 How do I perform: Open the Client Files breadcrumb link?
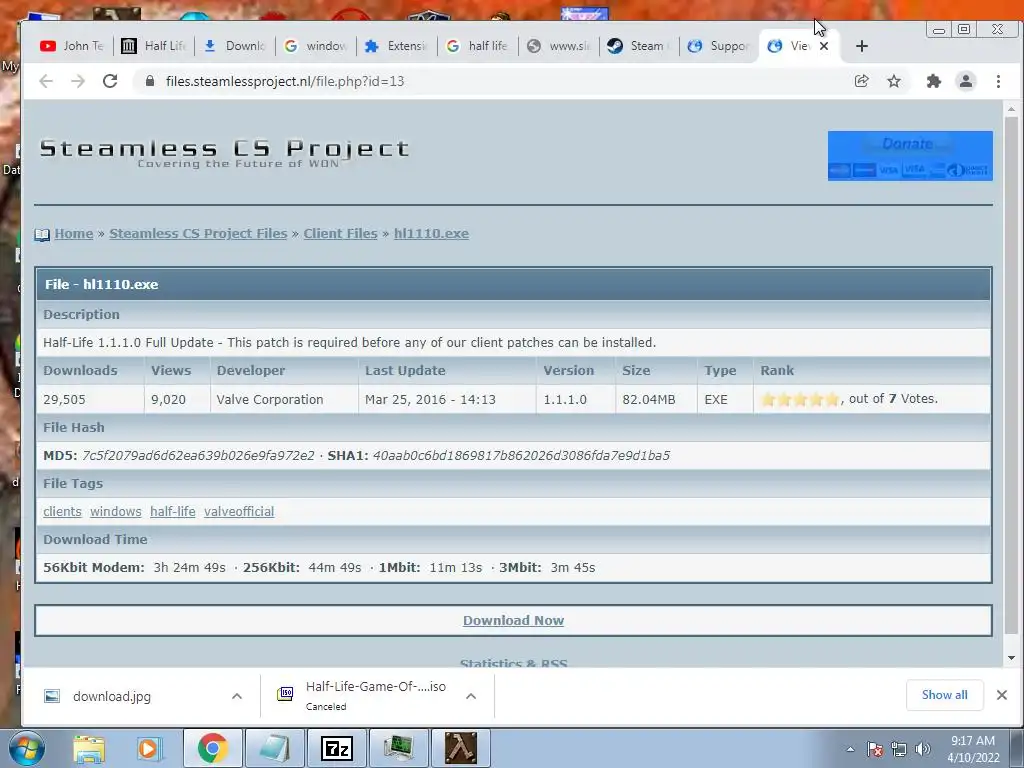click(x=340, y=234)
